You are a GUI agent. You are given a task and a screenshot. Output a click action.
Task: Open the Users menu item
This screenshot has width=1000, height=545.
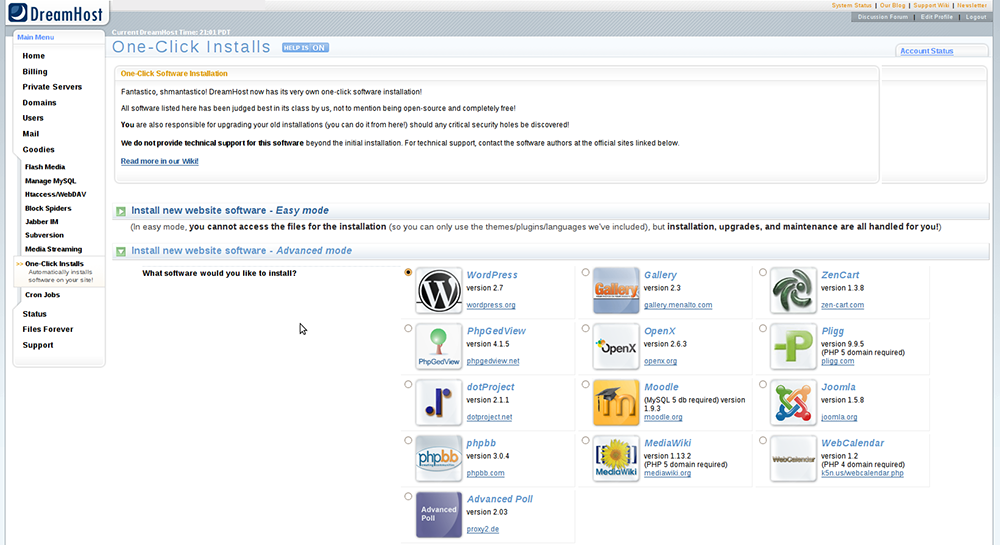[x=33, y=118]
